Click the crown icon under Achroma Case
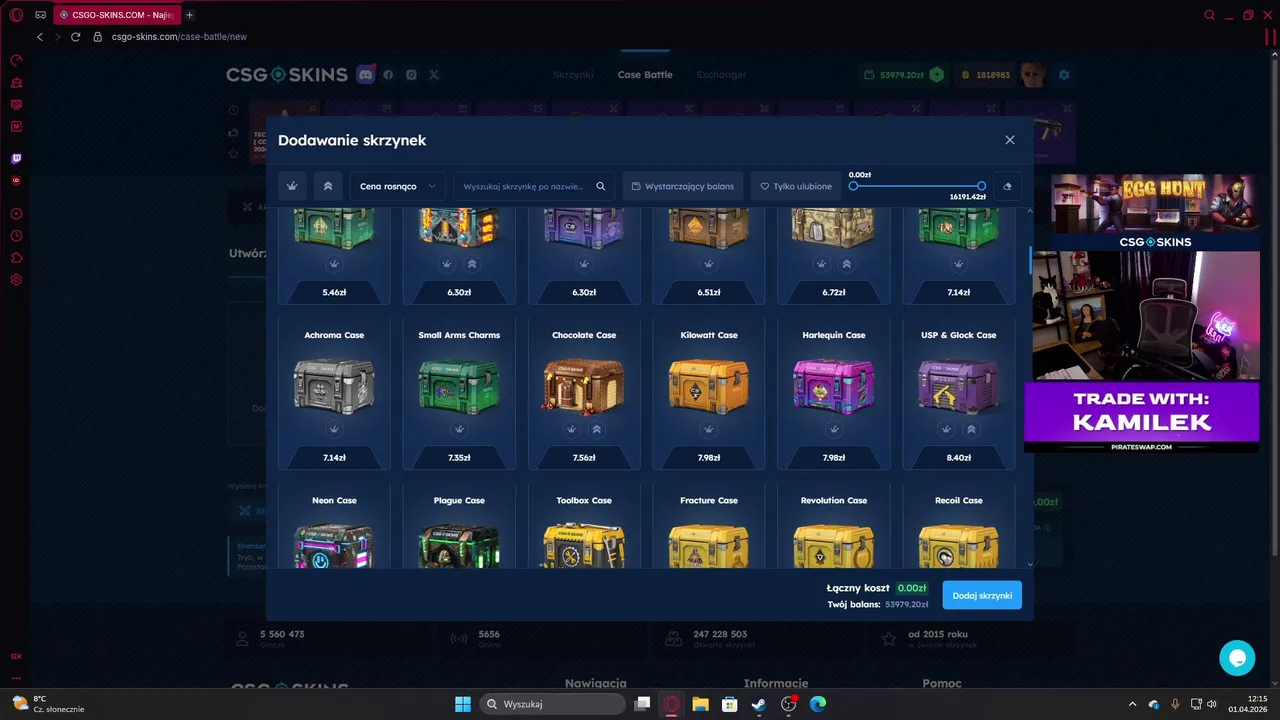 point(334,430)
